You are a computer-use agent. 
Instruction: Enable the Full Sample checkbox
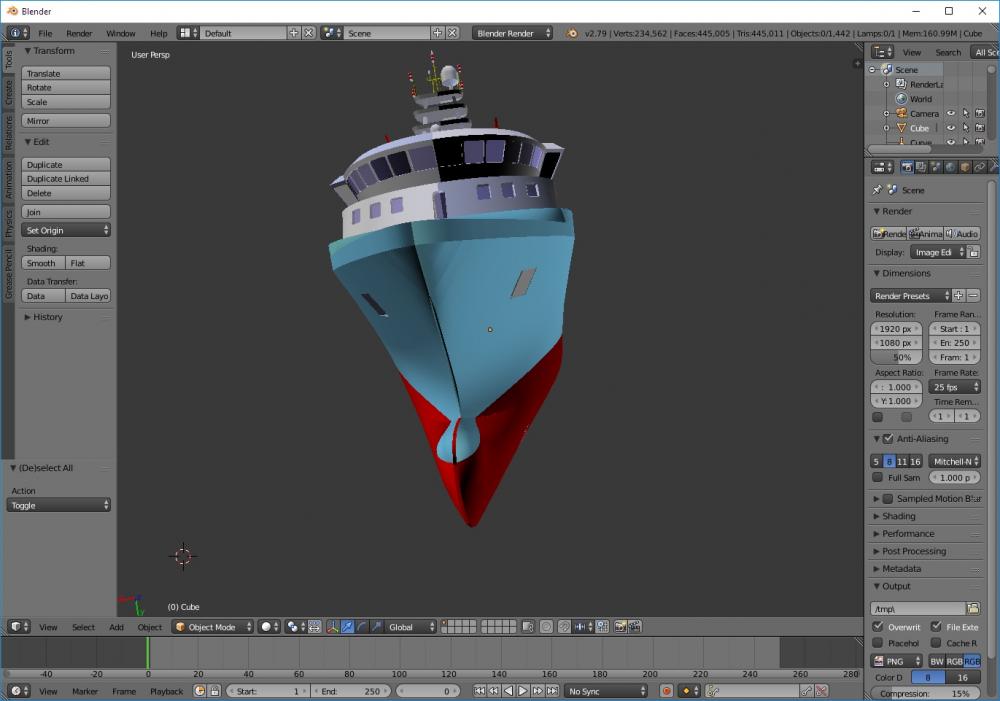tap(878, 477)
